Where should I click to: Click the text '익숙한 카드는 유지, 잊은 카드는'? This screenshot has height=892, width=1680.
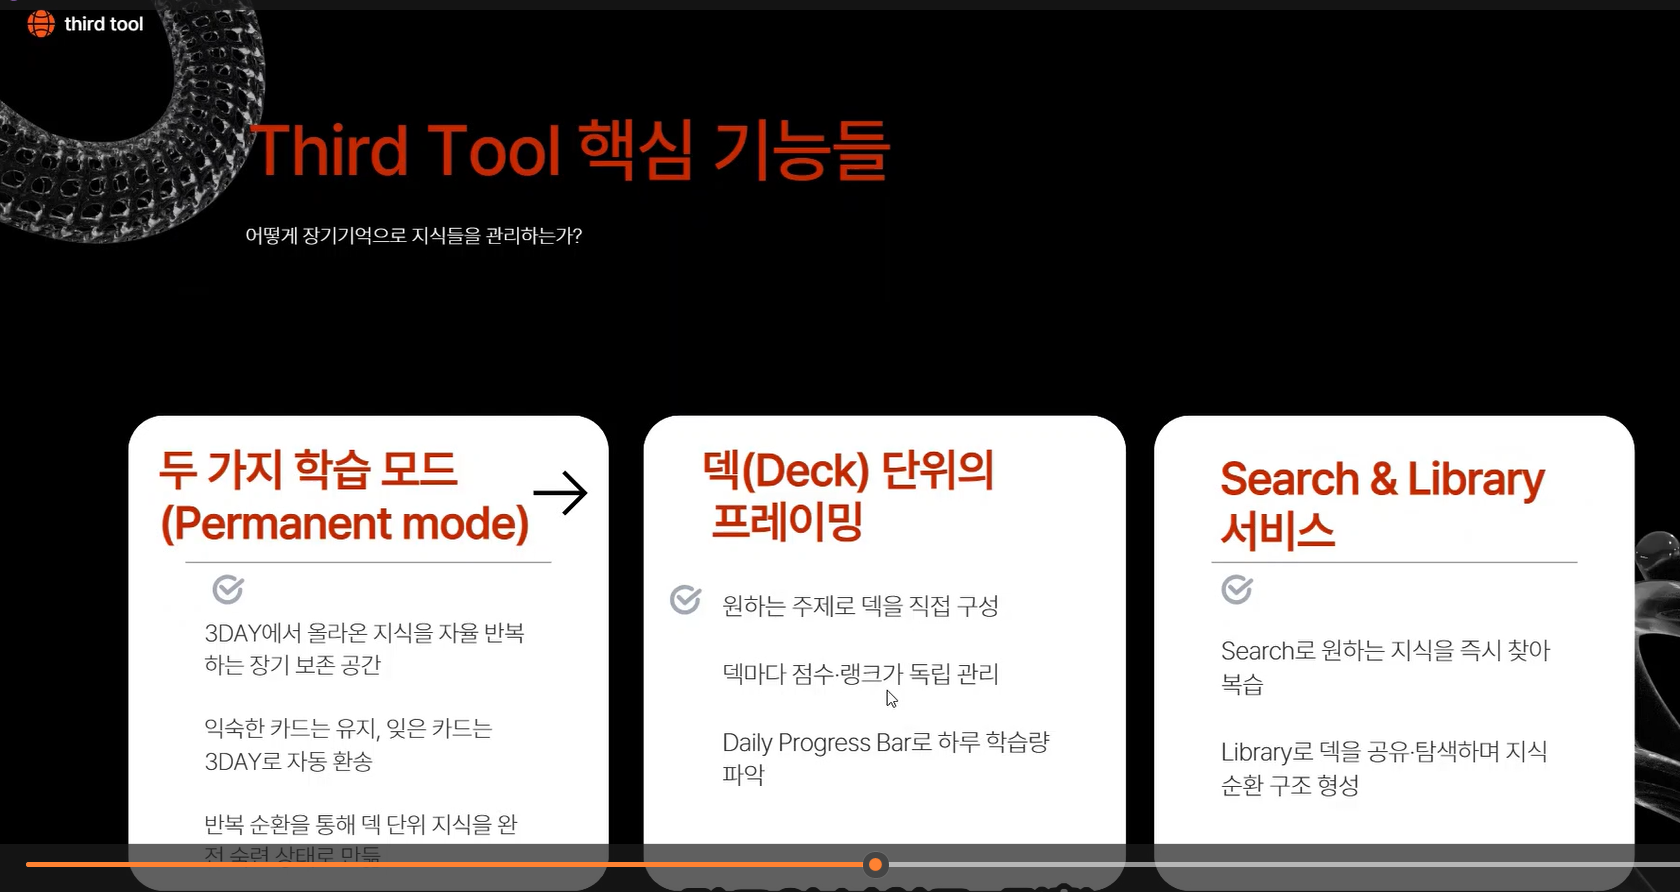(x=348, y=728)
